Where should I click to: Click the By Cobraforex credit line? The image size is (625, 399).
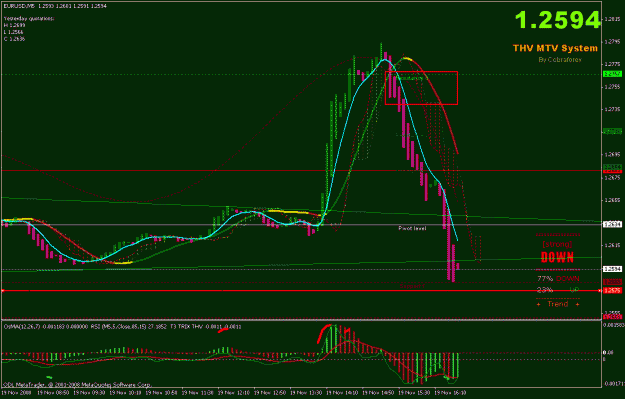click(560, 60)
